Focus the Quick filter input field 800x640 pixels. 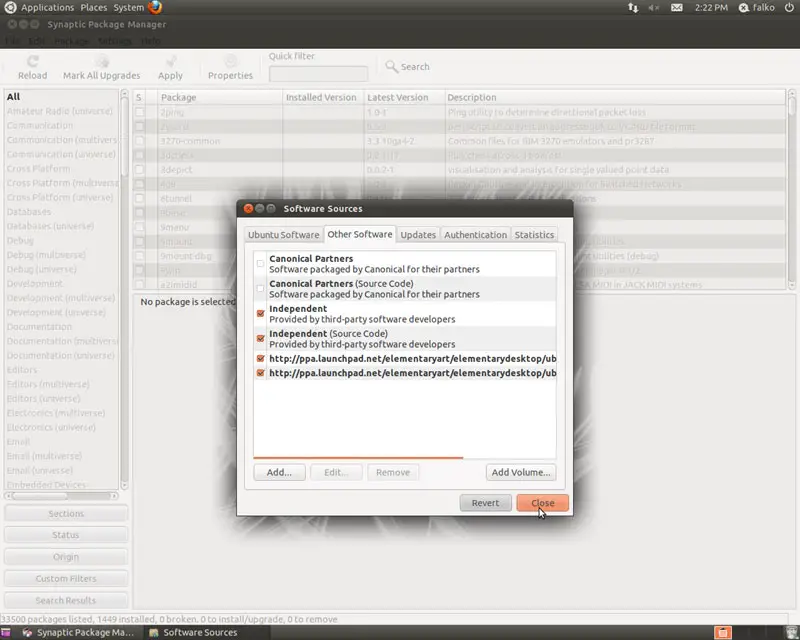coord(318,73)
